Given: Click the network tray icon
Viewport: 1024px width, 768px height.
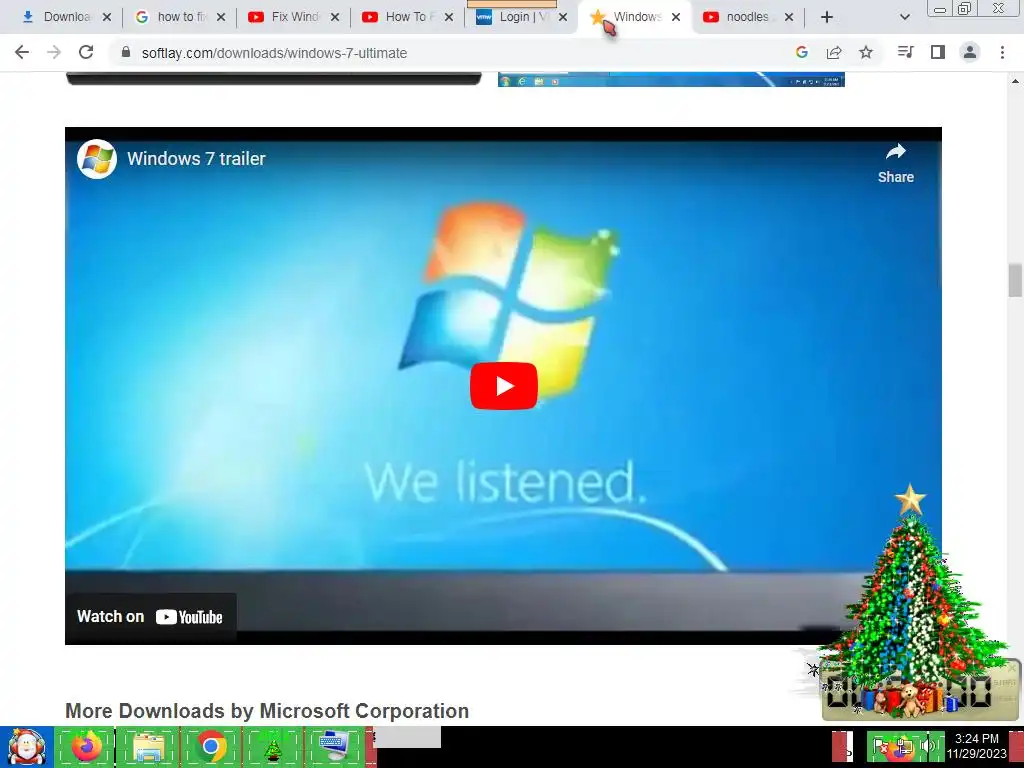Looking at the screenshot, I should (904, 746).
